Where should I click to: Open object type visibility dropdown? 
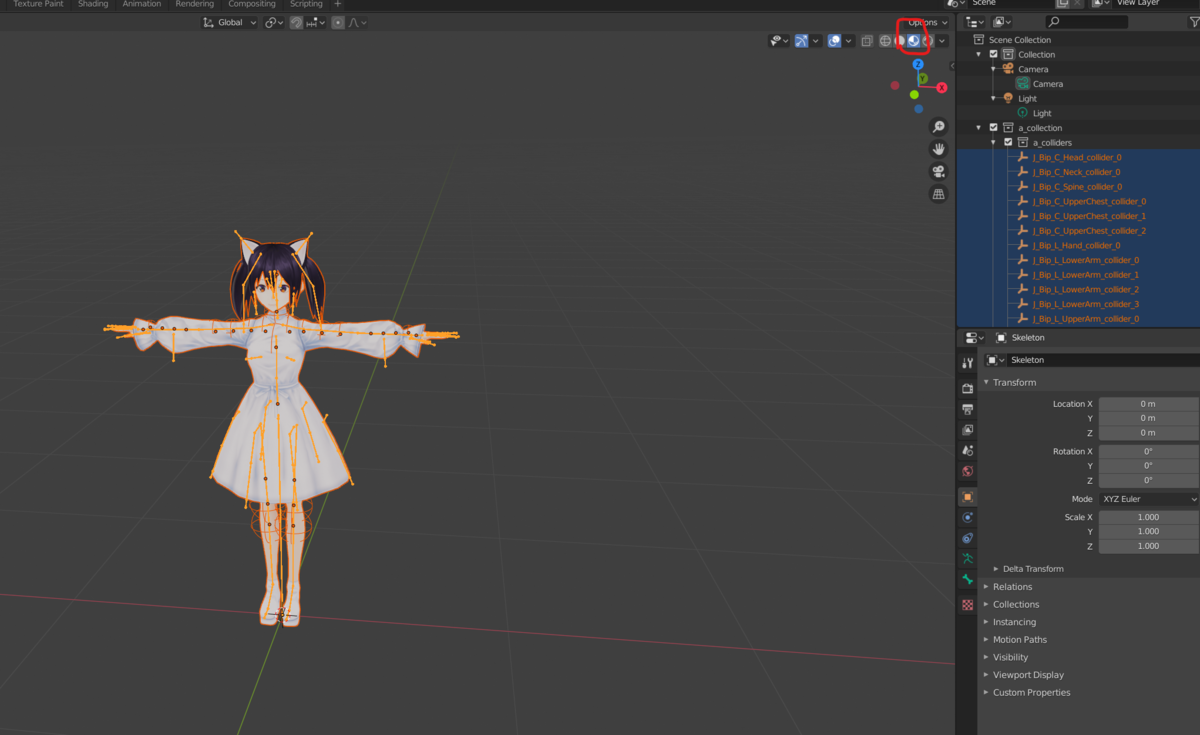(x=778, y=41)
